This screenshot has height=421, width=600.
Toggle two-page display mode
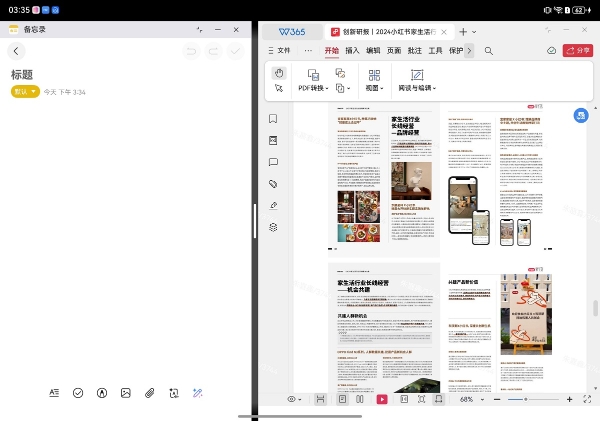pos(361,399)
